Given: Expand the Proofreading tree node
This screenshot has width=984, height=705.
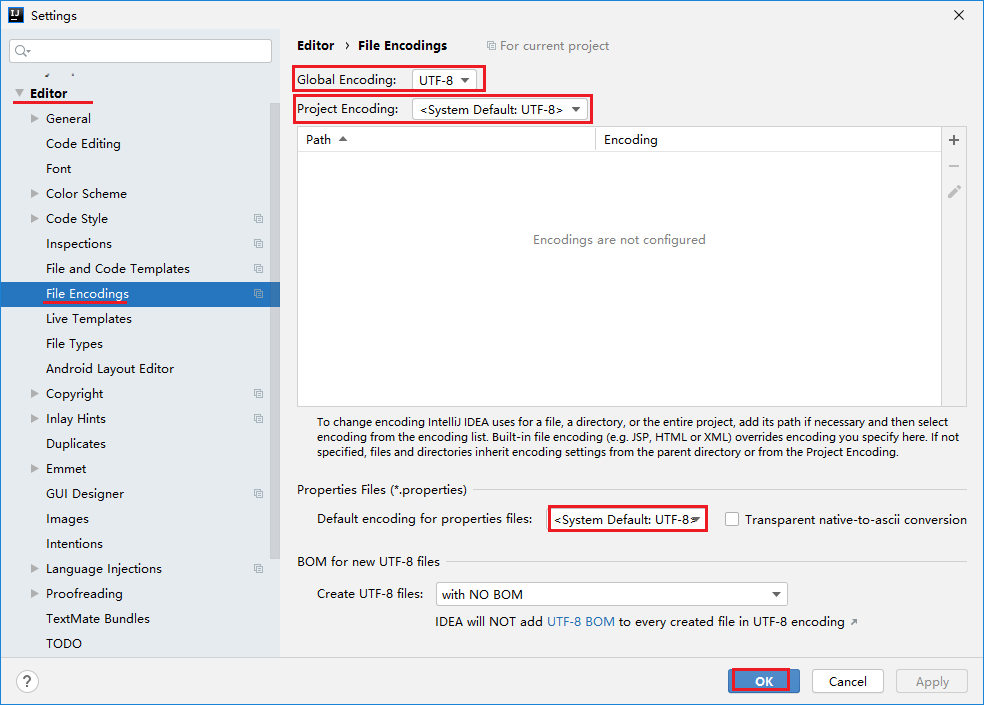Looking at the screenshot, I should click(35, 594).
